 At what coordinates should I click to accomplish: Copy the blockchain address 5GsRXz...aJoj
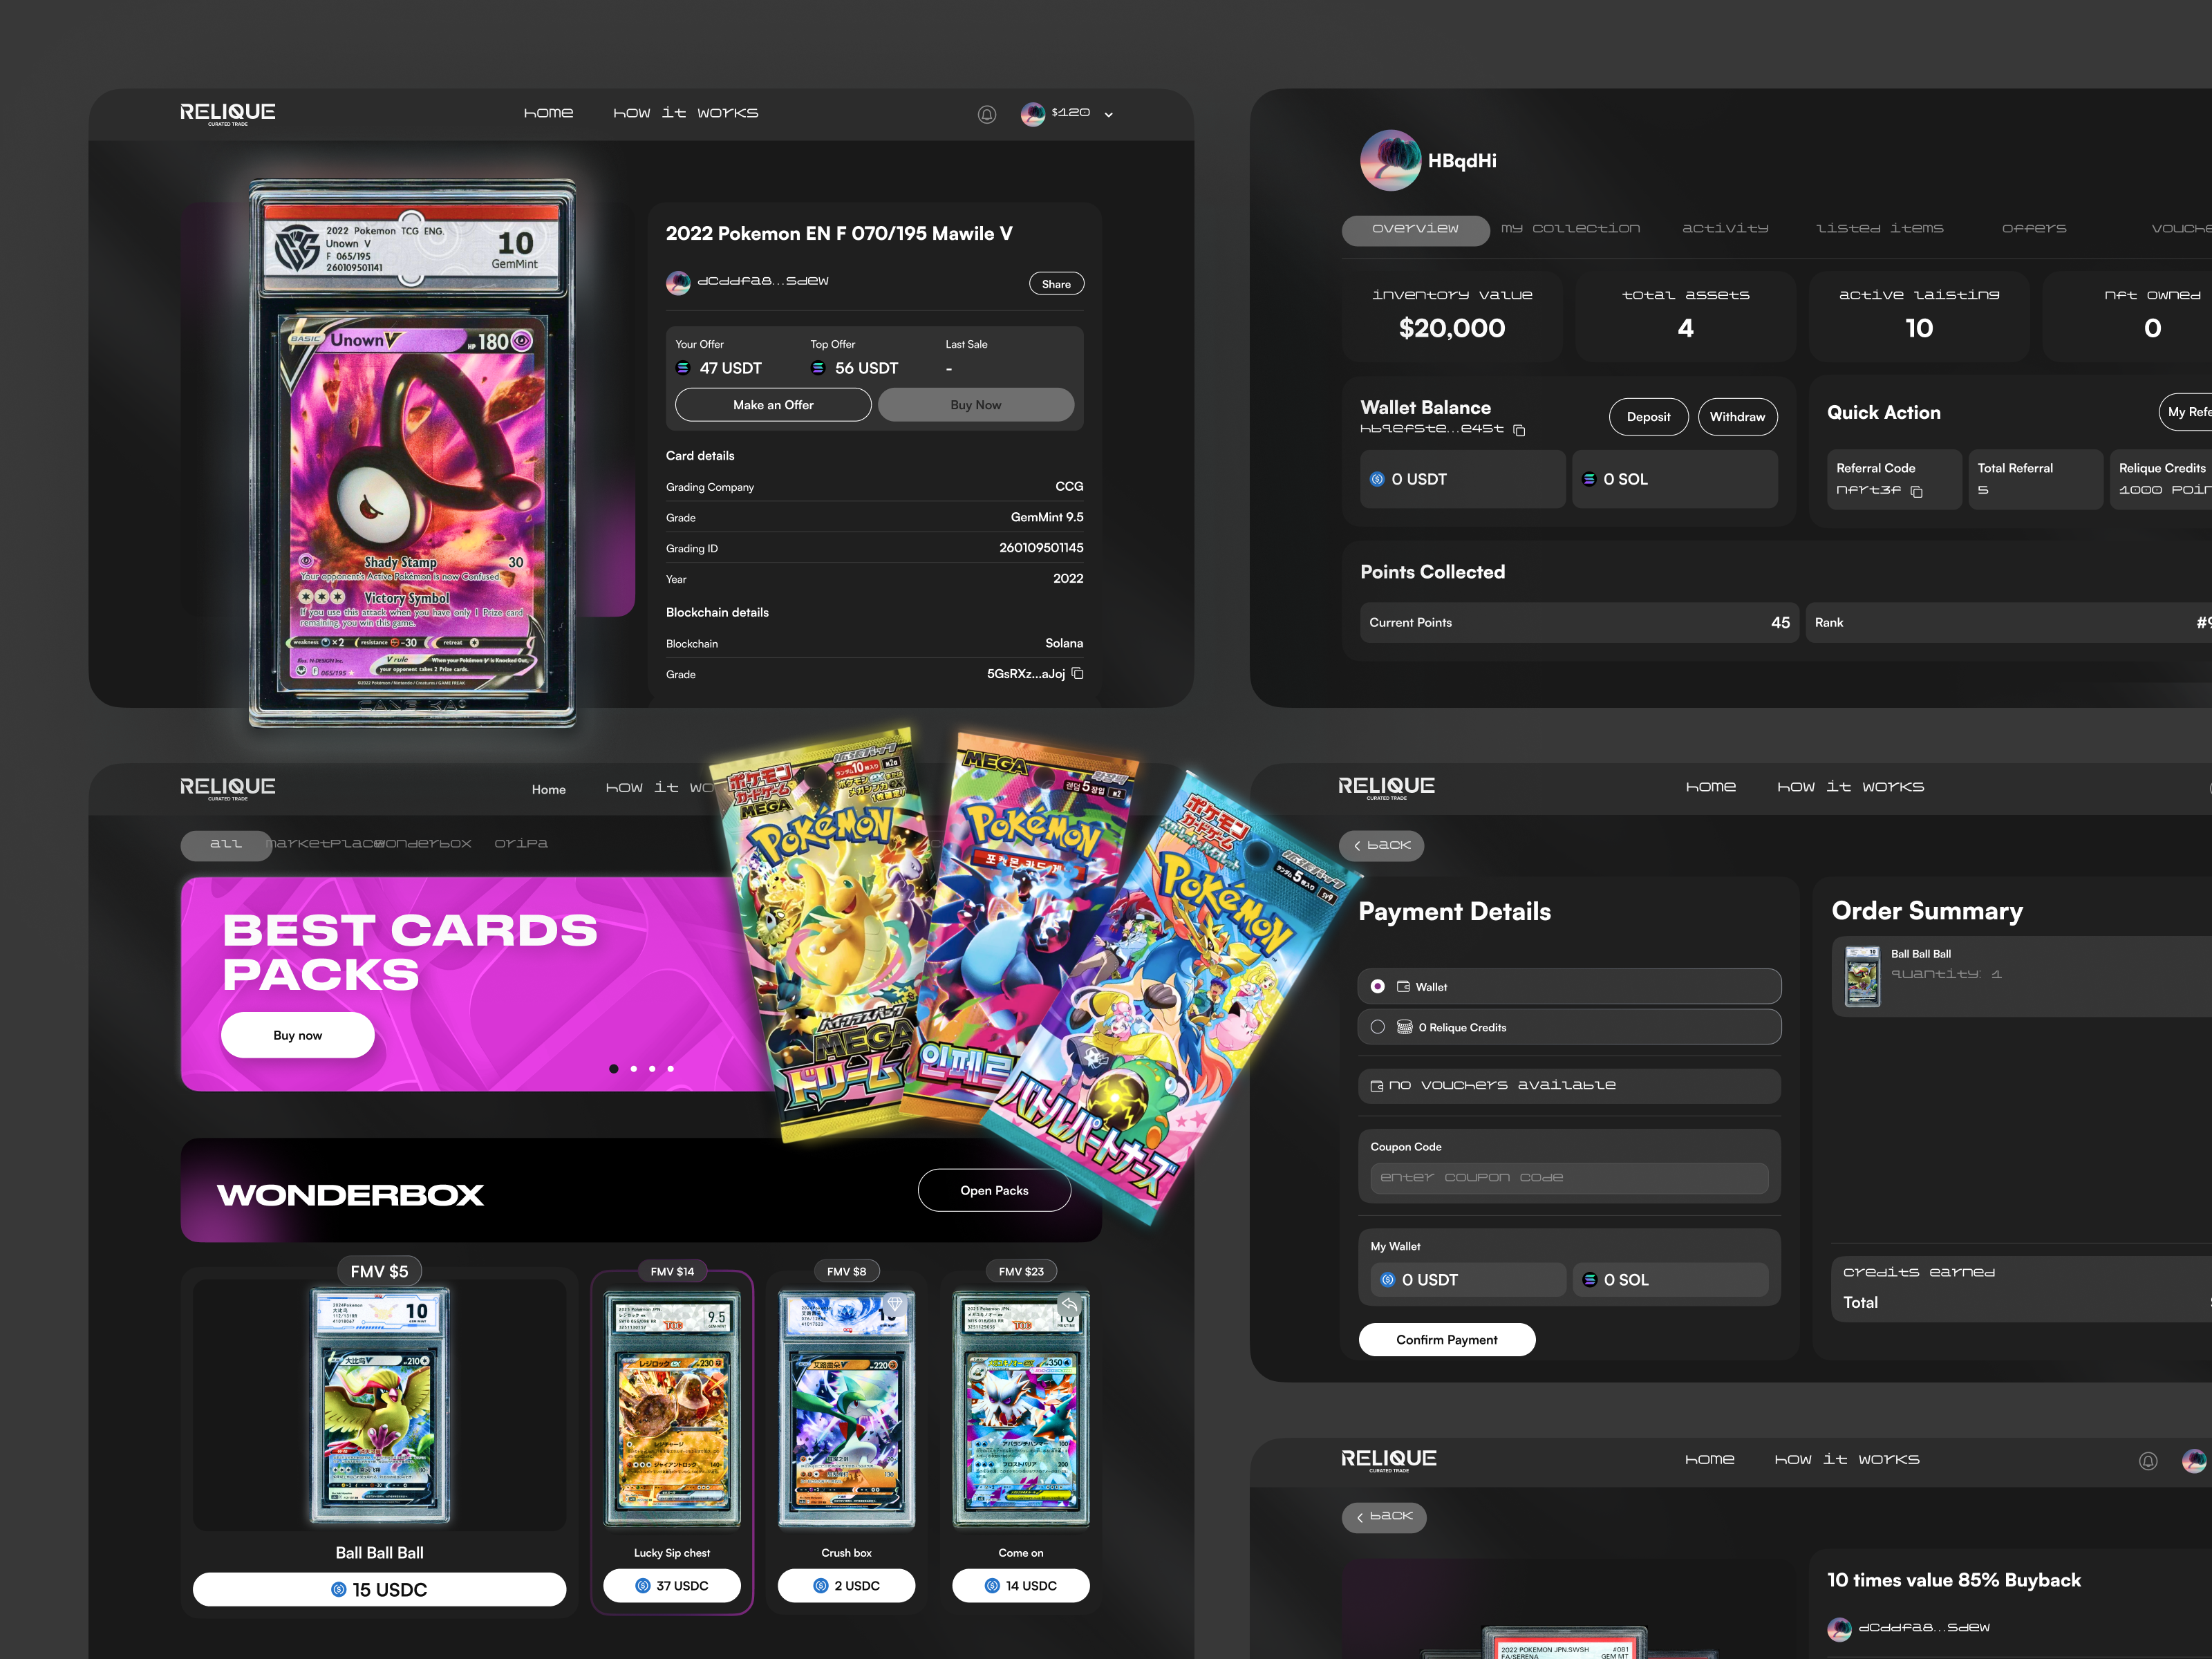click(x=1077, y=673)
